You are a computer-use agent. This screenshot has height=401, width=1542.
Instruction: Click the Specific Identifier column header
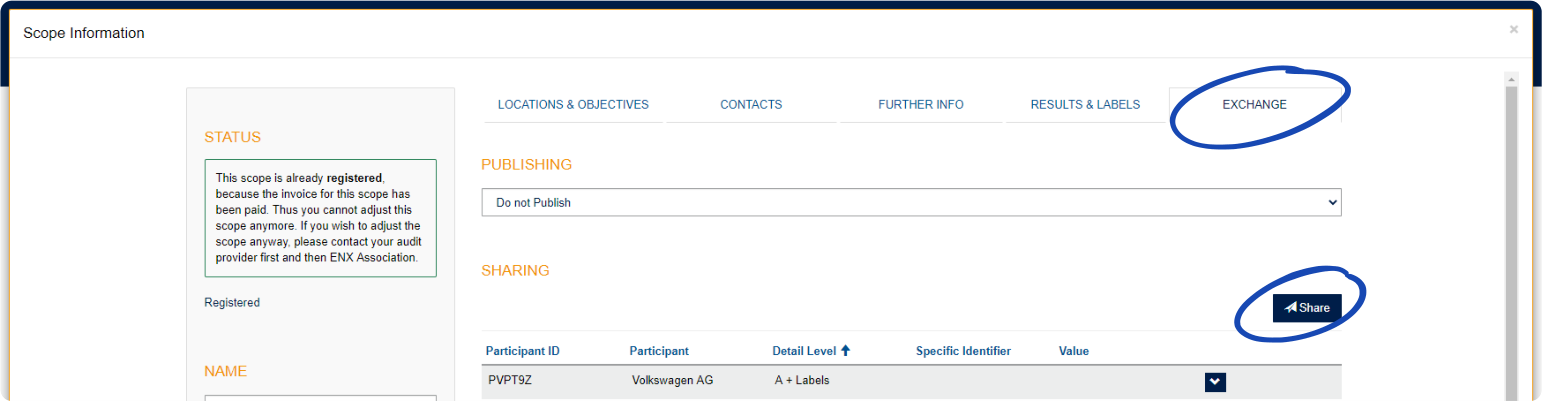tap(963, 351)
